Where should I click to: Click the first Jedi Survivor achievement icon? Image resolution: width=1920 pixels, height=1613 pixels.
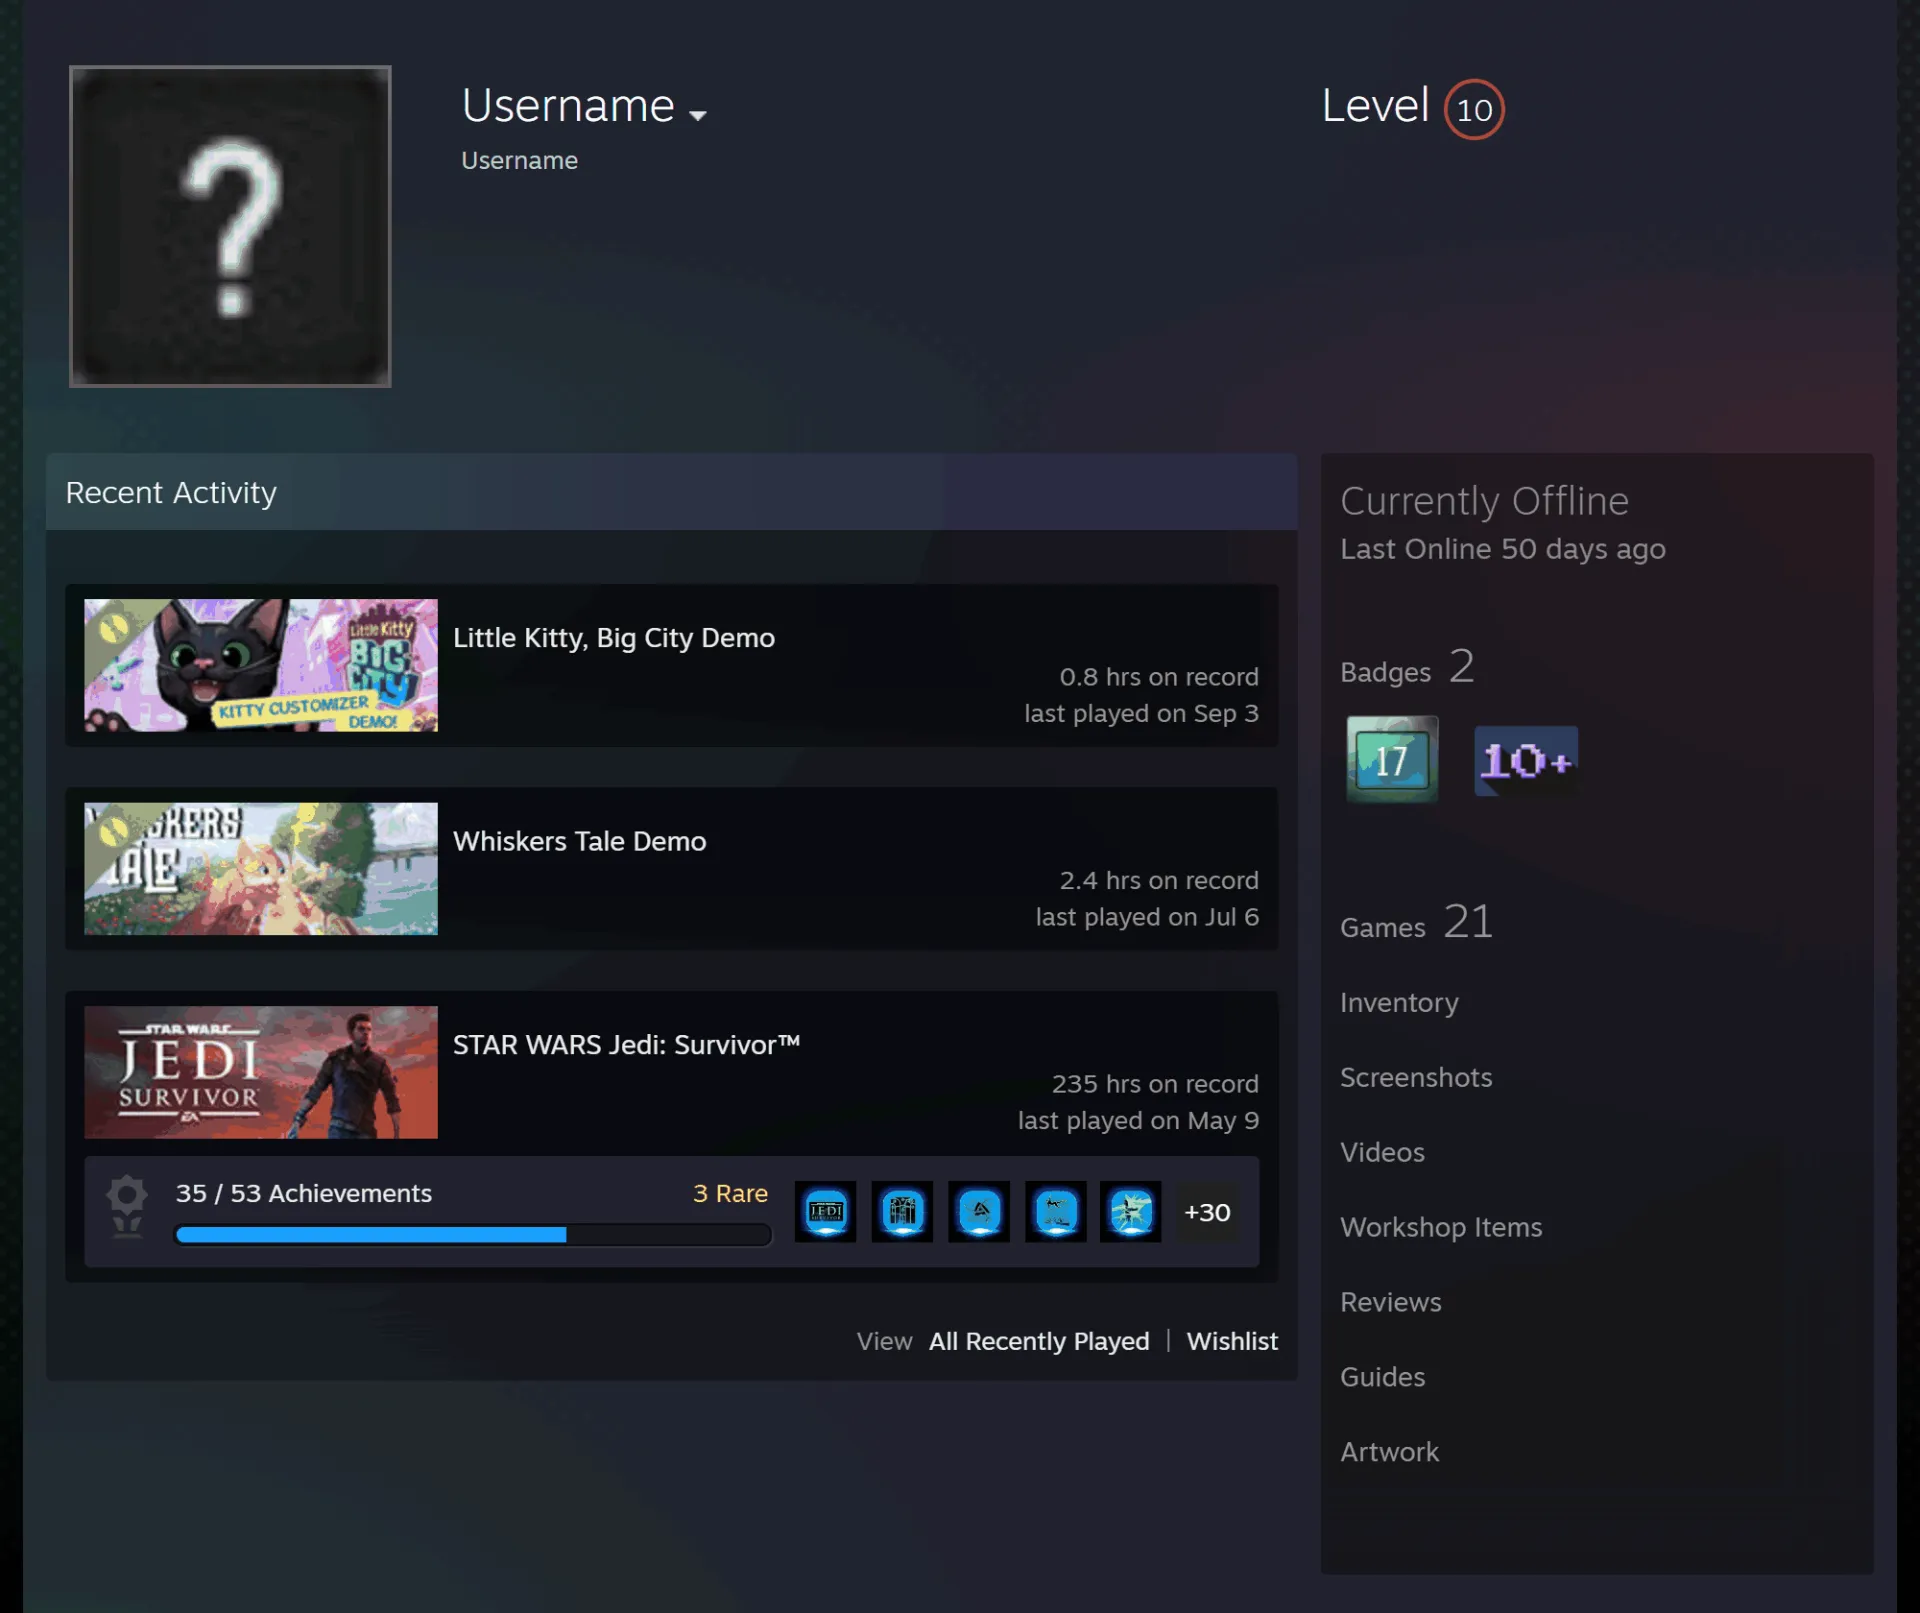[x=825, y=1212]
